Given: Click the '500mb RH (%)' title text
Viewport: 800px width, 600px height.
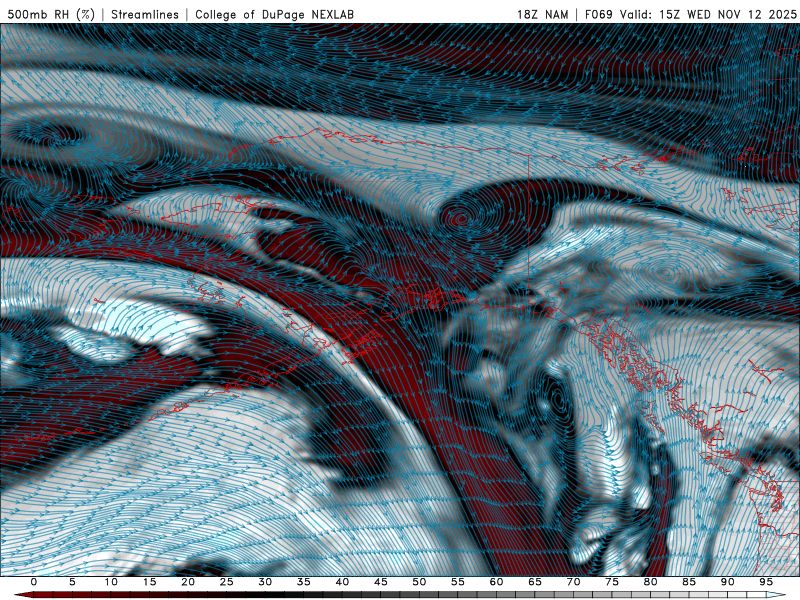Looking at the screenshot, I should (x=51, y=14).
